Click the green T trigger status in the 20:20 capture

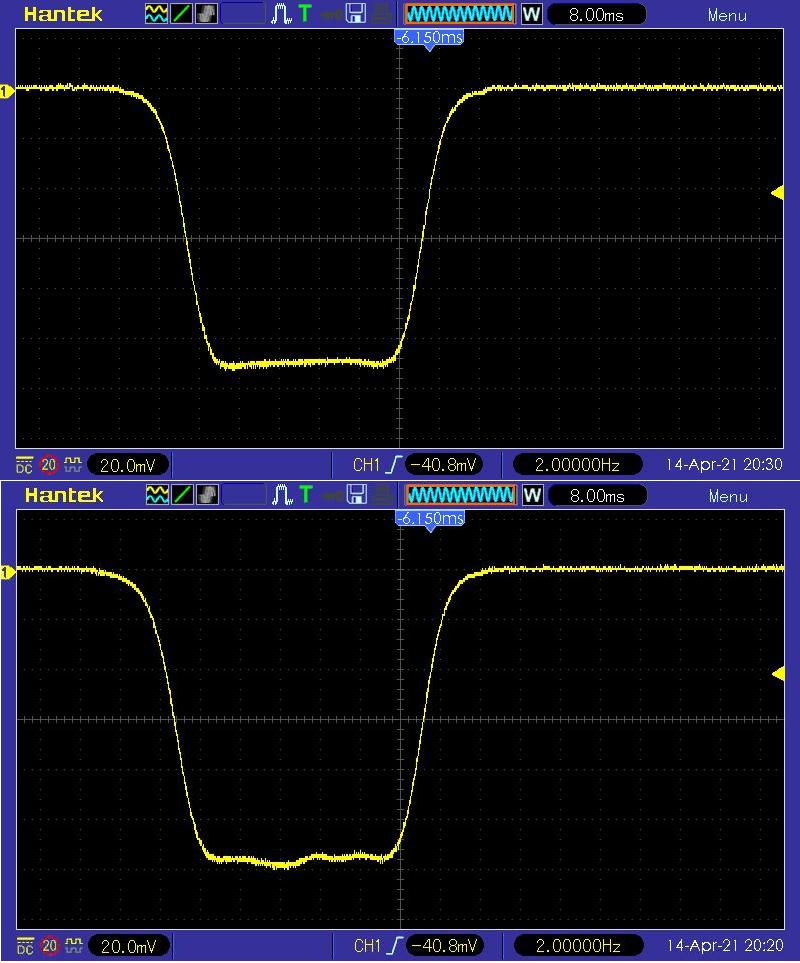tap(306, 494)
